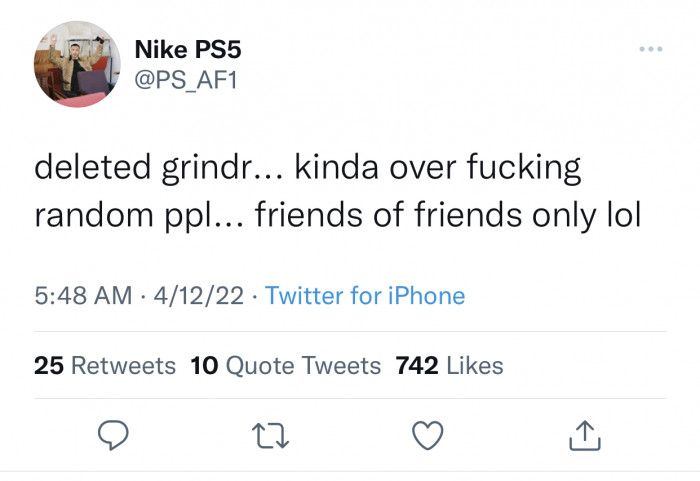This screenshot has width=700, height=481.
Task: Click the bold 742 likes number
Action: point(417,365)
